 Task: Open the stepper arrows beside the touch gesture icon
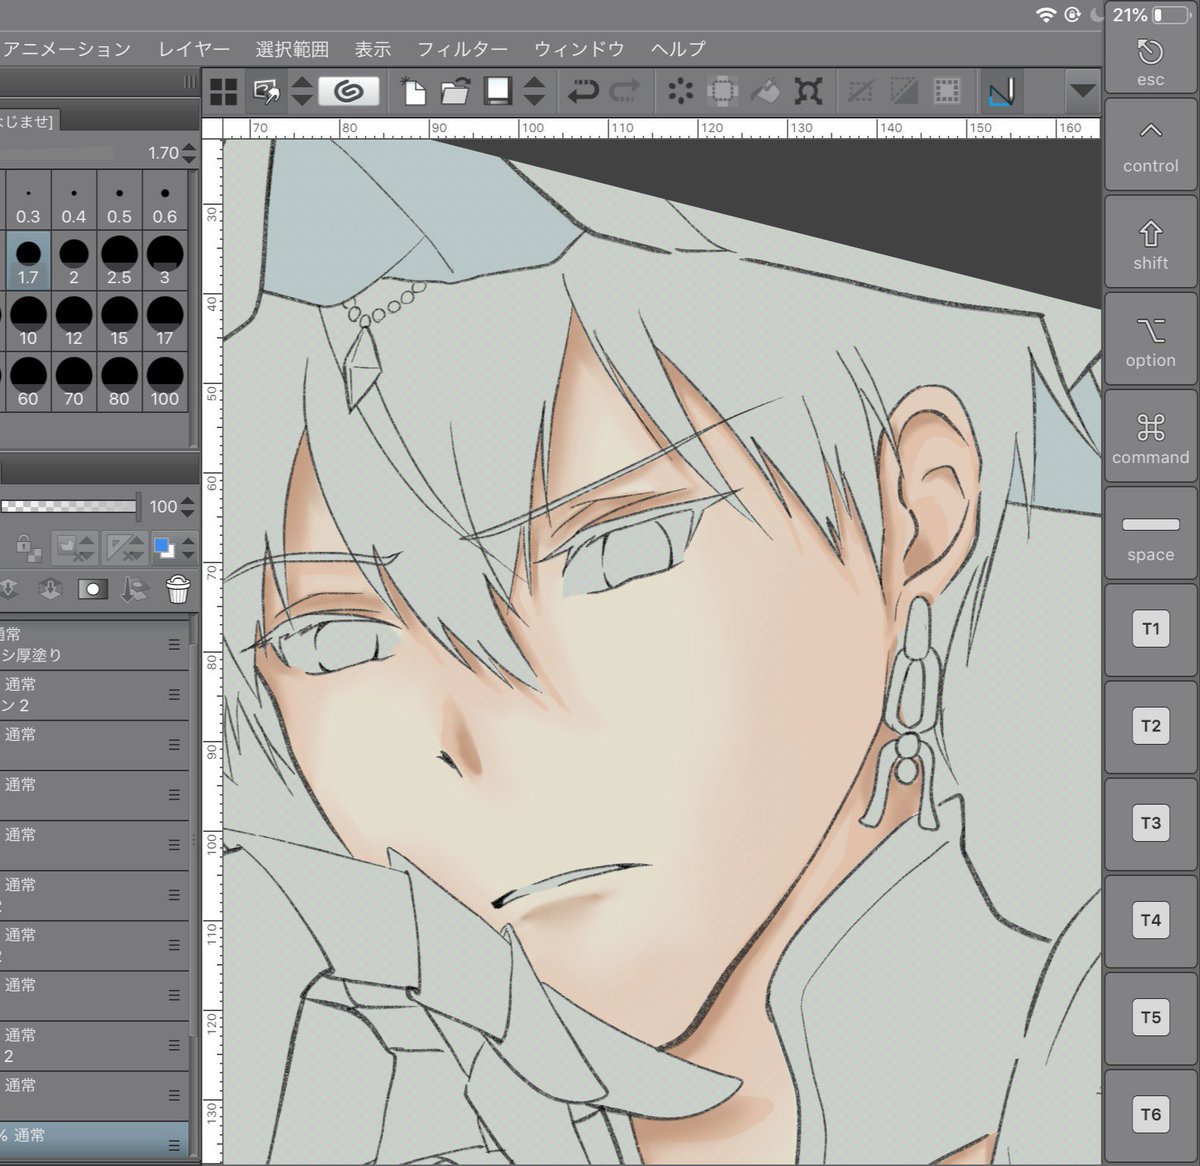click(x=302, y=92)
